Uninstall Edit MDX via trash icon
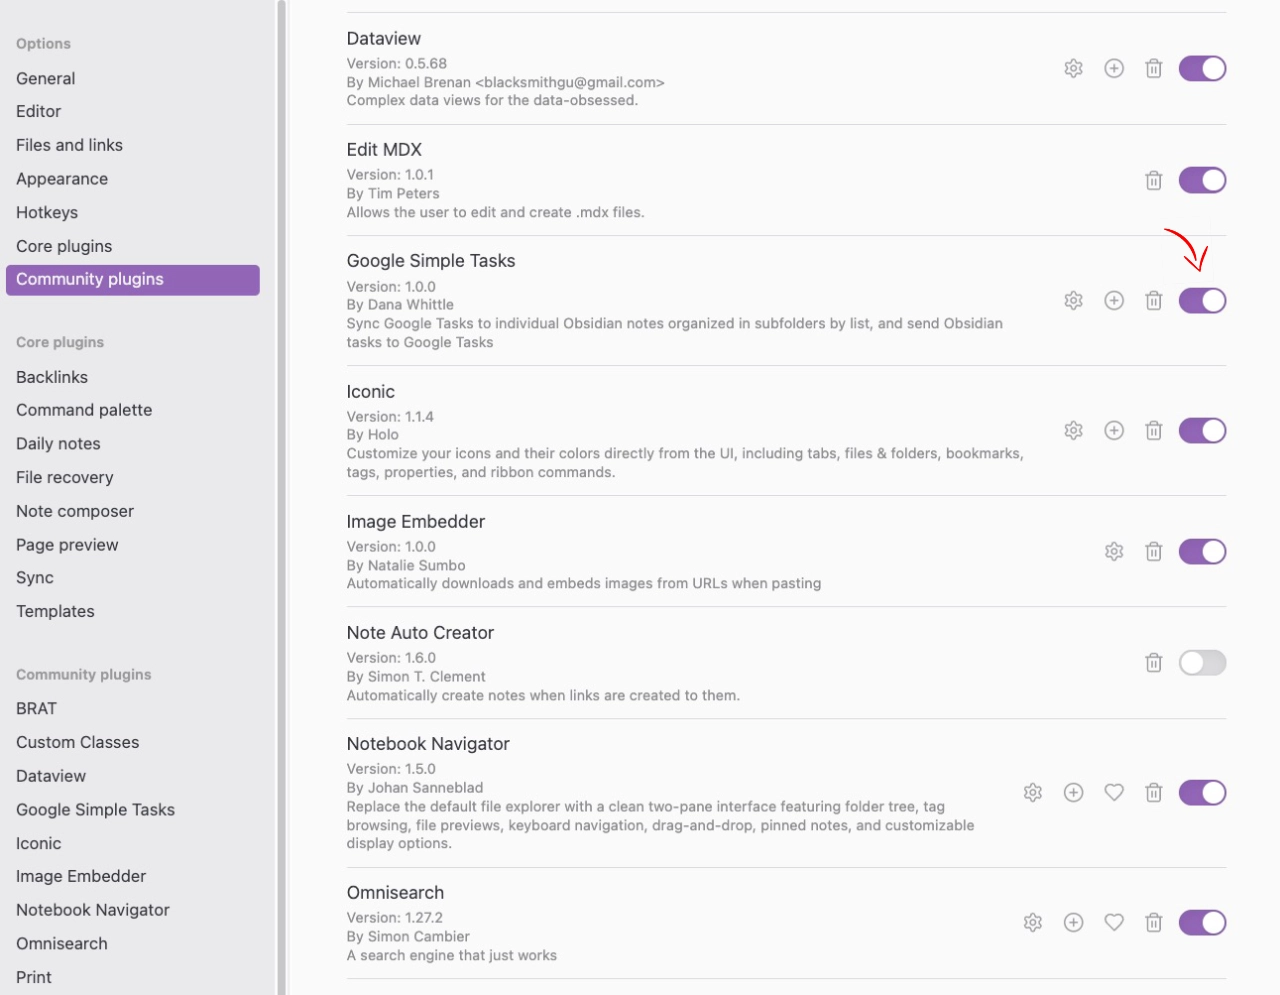This screenshot has height=995, width=1280. coord(1153,181)
